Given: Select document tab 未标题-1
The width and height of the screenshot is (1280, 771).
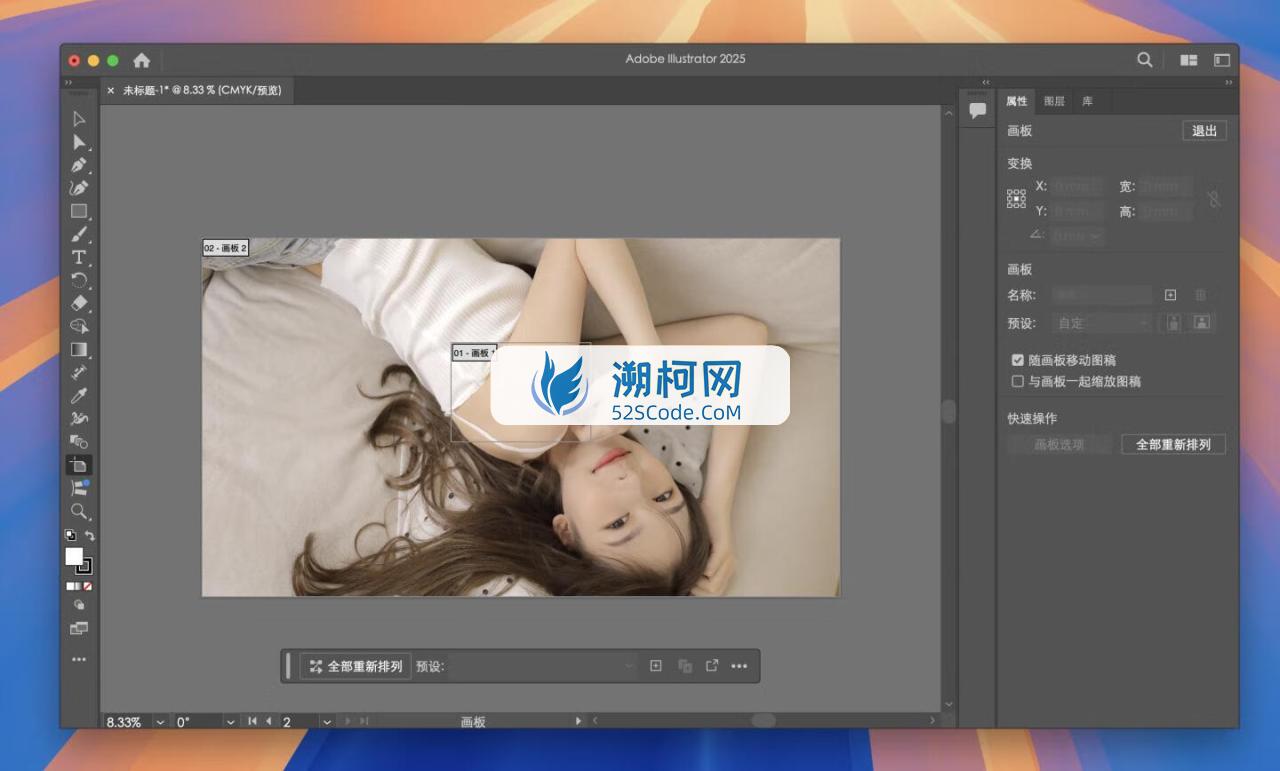Looking at the screenshot, I should click(202, 90).
